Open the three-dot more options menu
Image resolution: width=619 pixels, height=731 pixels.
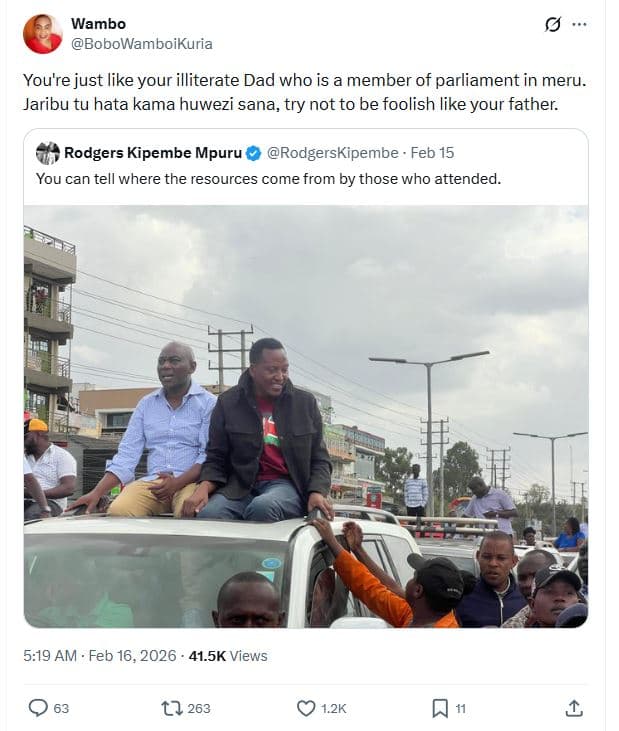(579, 24)
